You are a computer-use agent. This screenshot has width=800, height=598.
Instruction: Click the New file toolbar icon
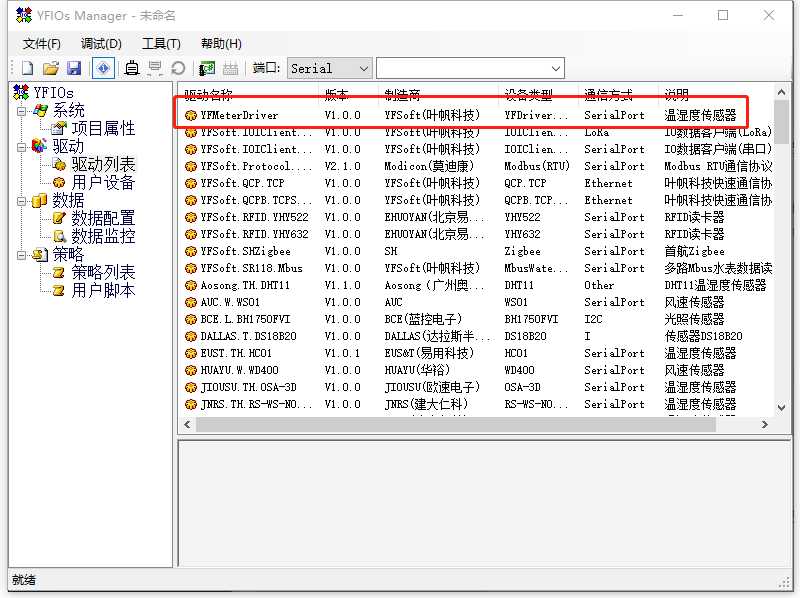[x=27, y=68]
